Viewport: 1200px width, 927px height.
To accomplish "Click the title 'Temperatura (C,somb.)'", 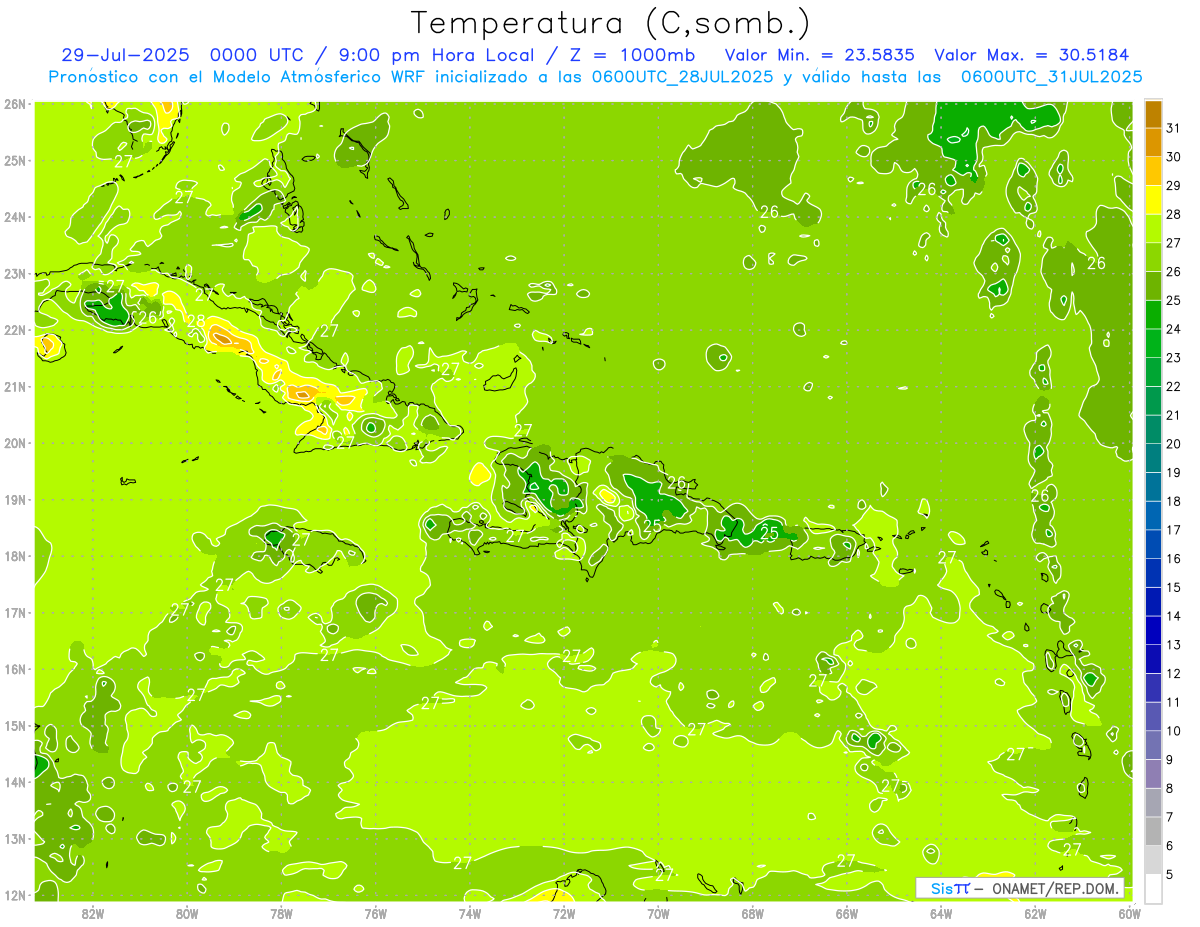I will point(611,24).
